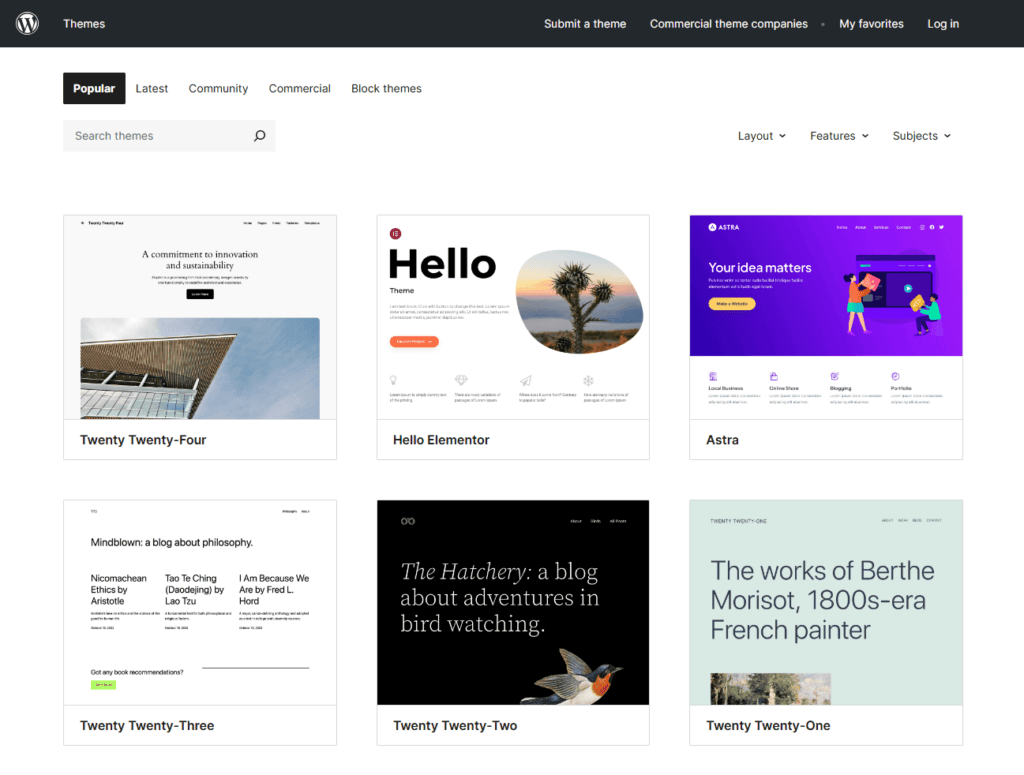Expand the Subjects filter dropdown
The width and height of the screenshot is (1024, 775).
tap(922, 136)
